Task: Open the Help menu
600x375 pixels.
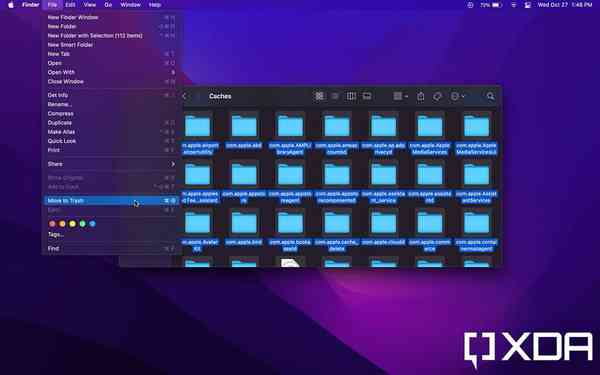Action: tap(155, 5)
